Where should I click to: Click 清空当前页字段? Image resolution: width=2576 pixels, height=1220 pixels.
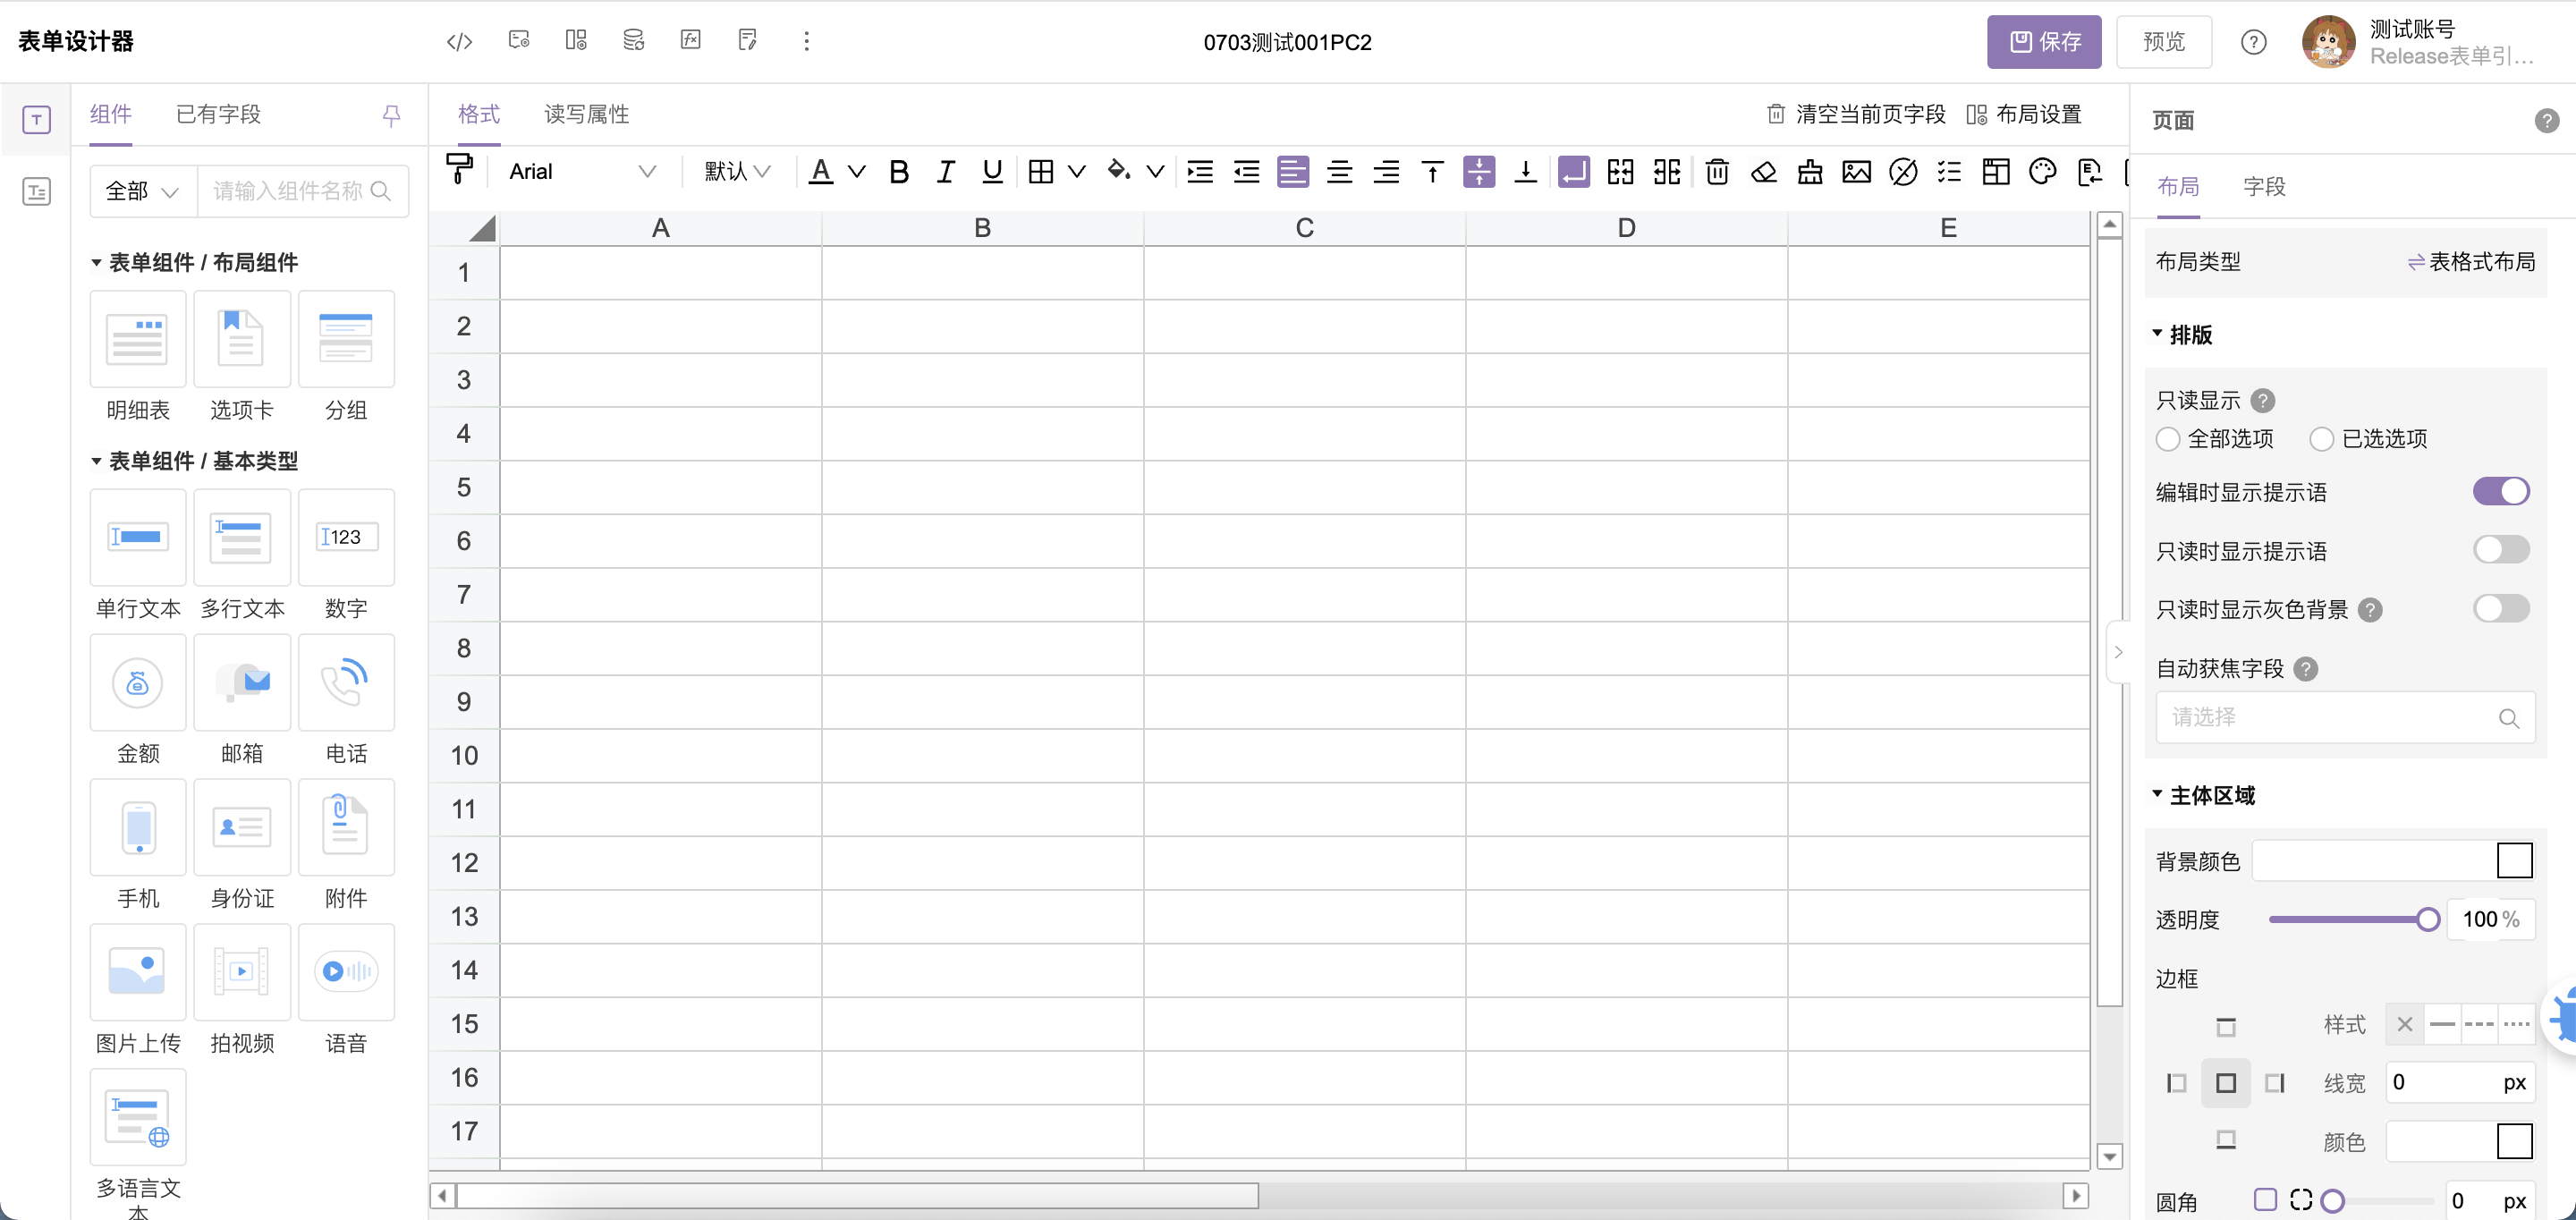(1856, 115)
